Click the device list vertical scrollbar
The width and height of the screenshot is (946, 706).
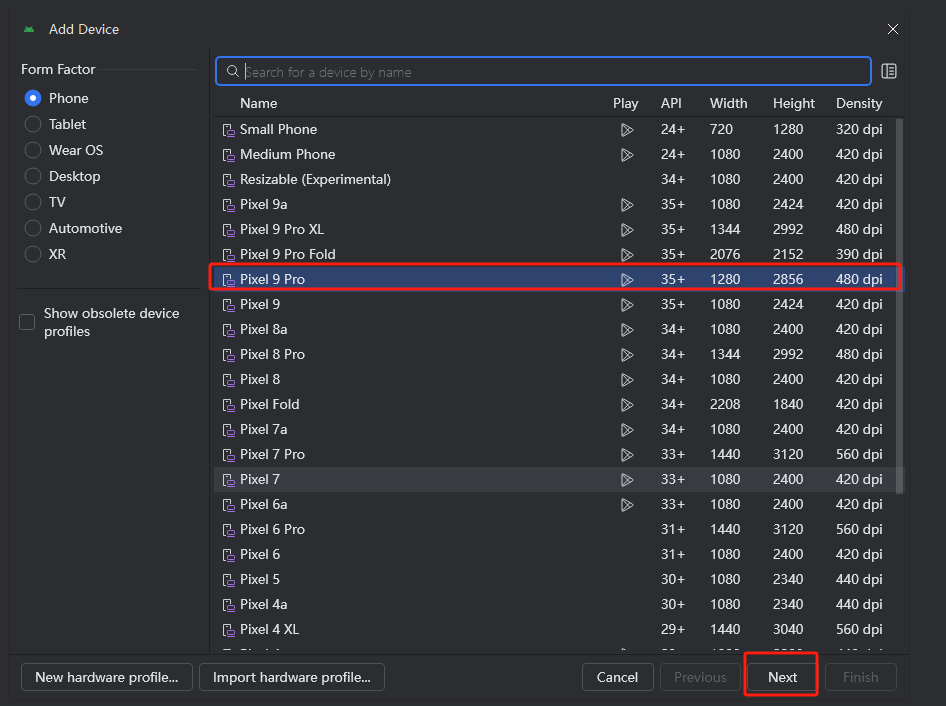(x=900, y=306)
